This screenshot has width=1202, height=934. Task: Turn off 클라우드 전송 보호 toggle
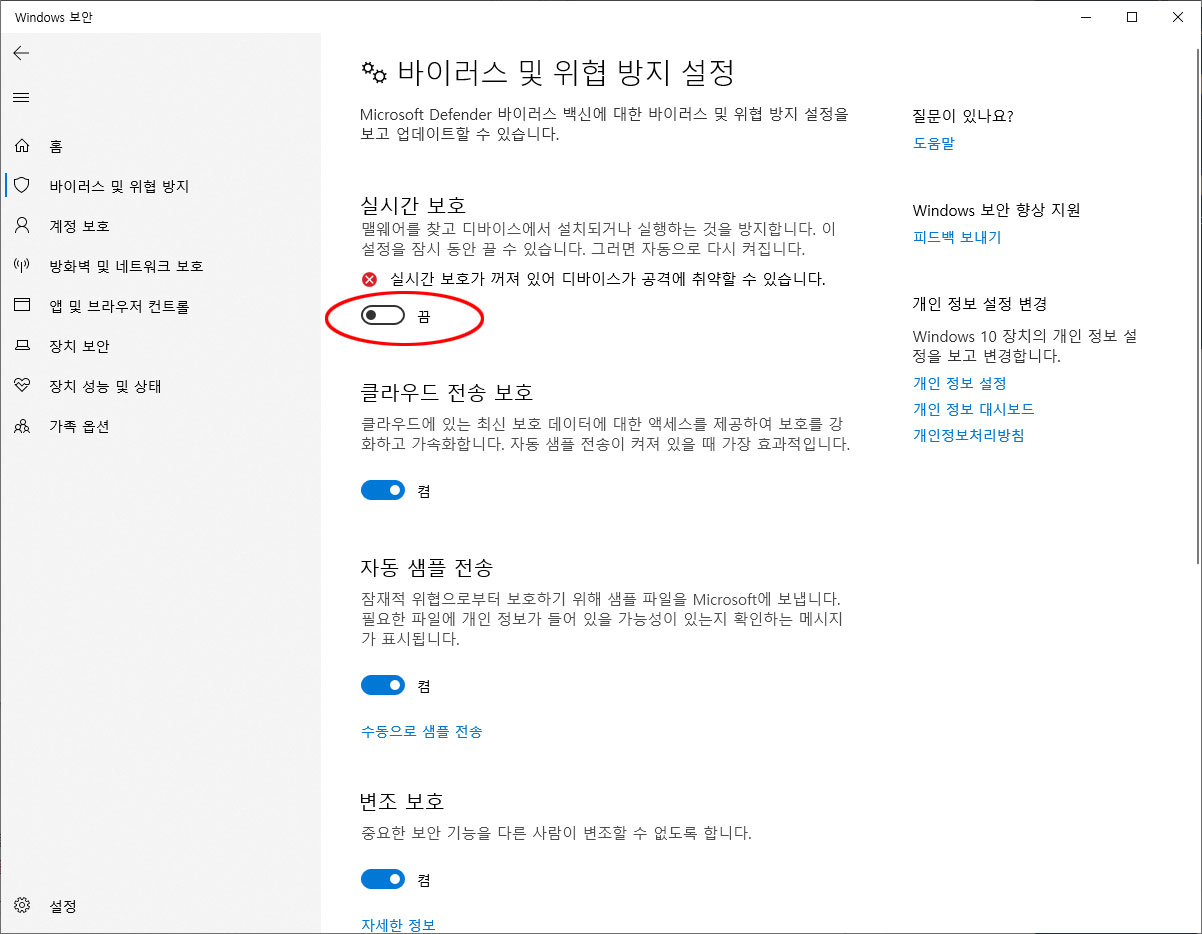[383, 490]
